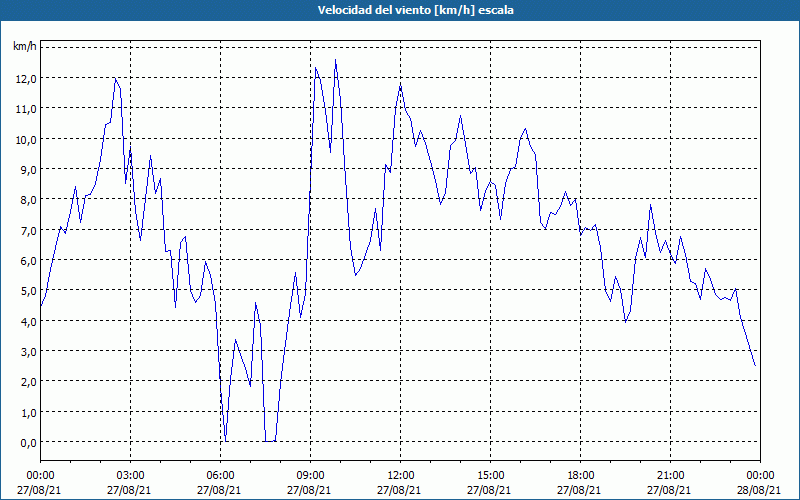Select the 9,0 y-axis value
Screen dimensions: 800x500
click(29, 169)
